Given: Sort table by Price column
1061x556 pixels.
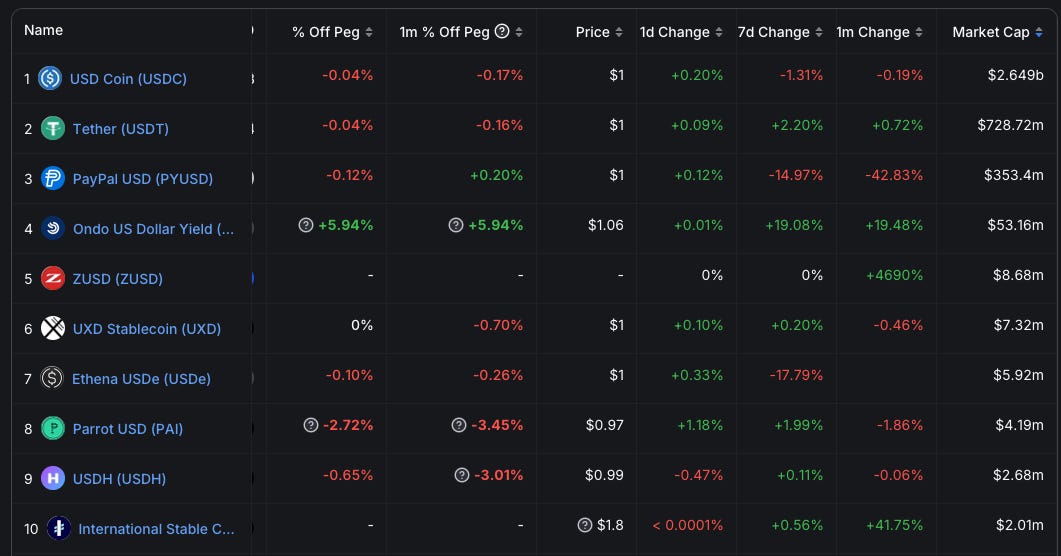Looking at the screenshot, I should pyautogui.click(x=599, y=32).
